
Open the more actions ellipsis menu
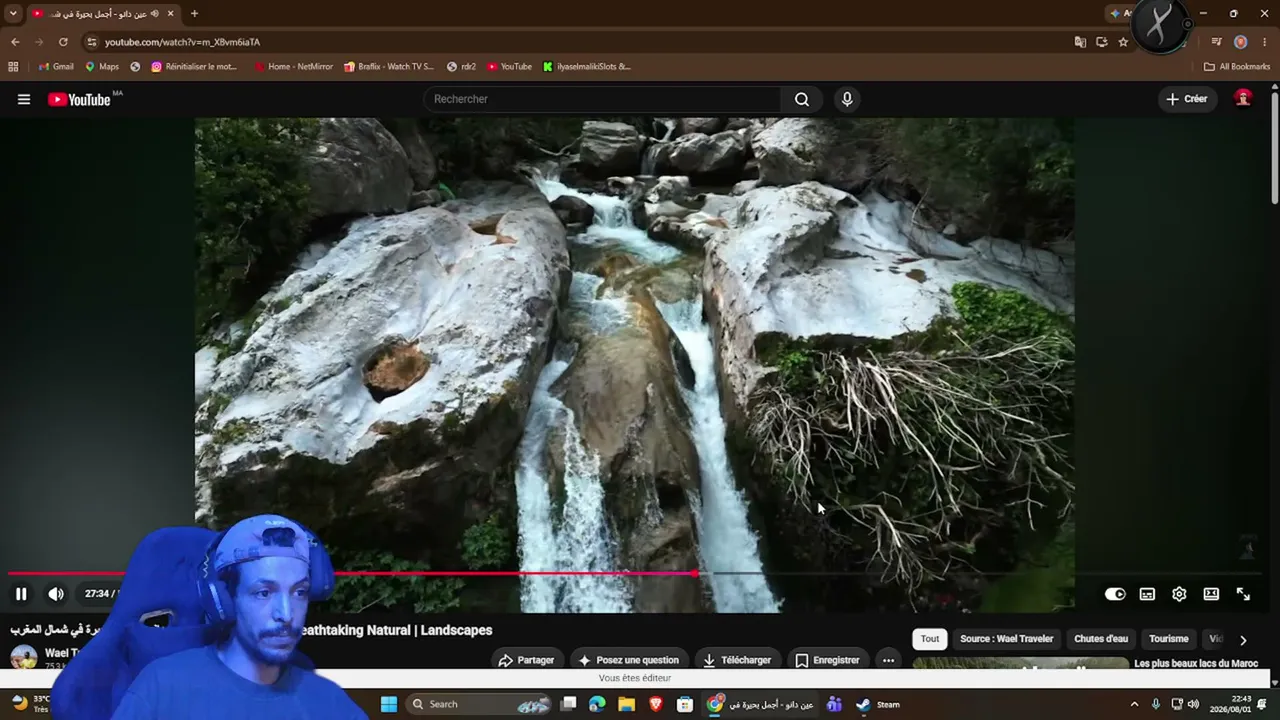(888, 660)
